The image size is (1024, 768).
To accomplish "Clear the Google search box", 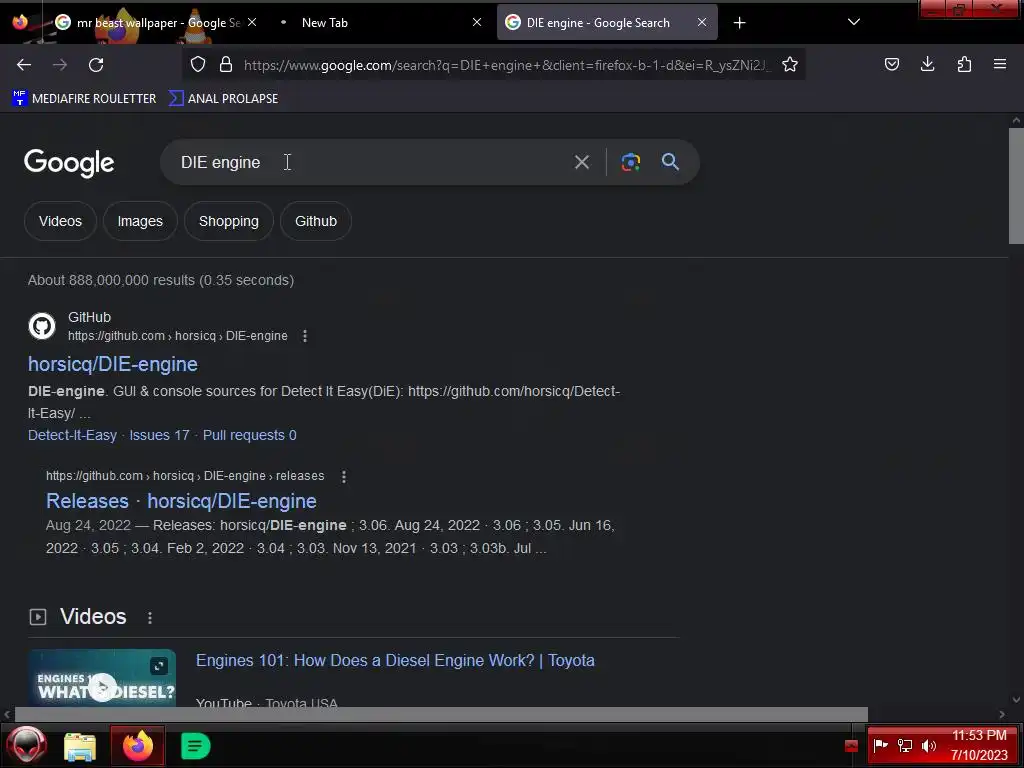I will [581, 162].
